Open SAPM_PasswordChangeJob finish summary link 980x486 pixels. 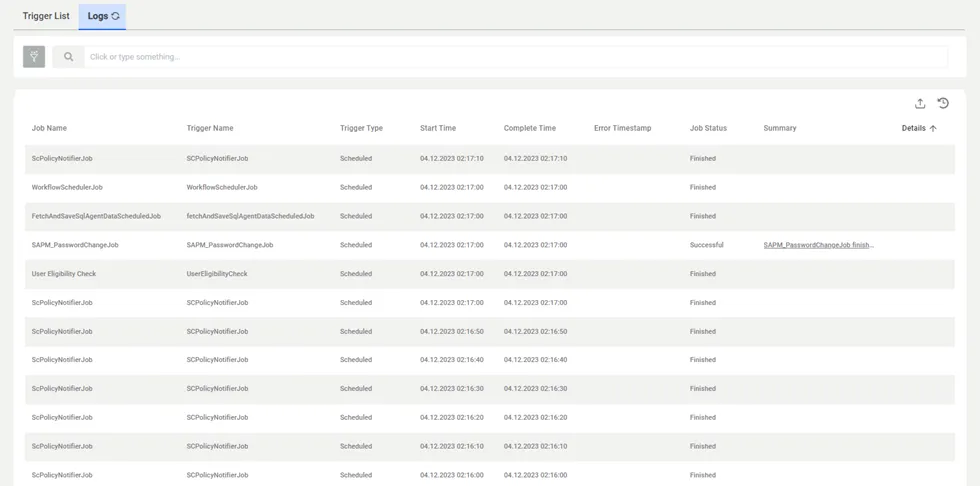(x=819, y=245)
